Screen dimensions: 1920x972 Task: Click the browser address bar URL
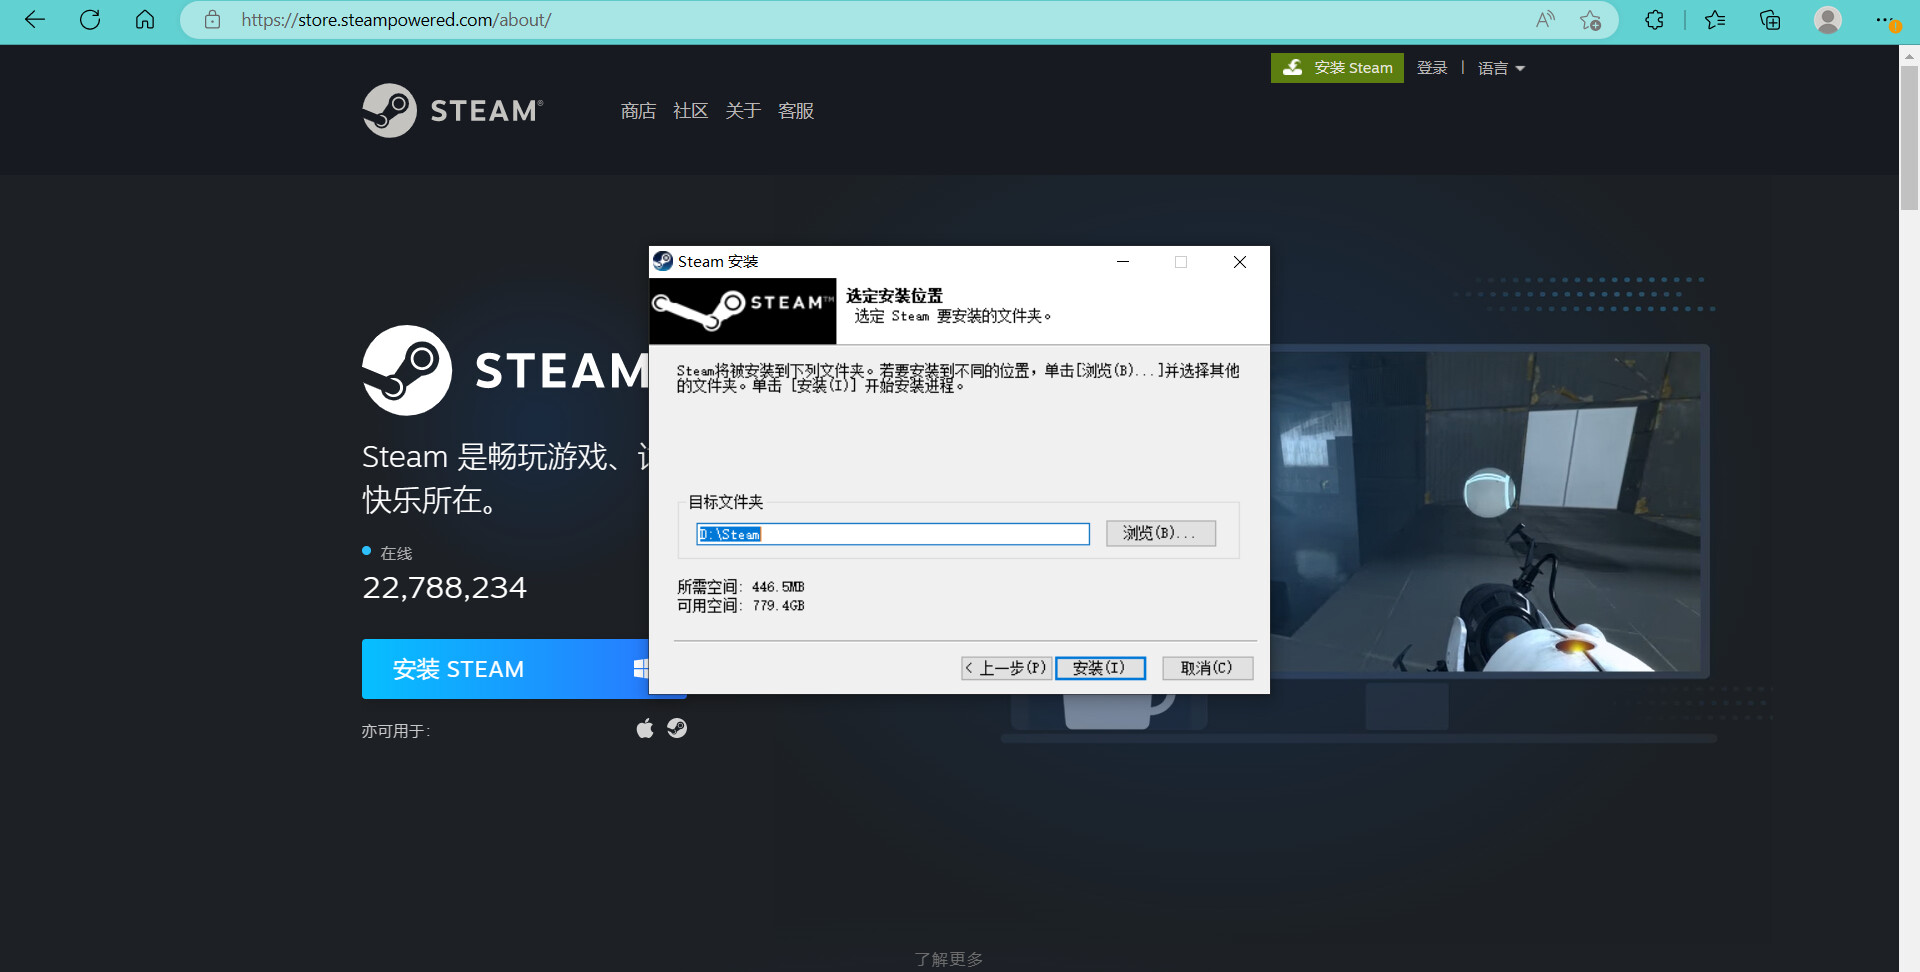(396, 20)
